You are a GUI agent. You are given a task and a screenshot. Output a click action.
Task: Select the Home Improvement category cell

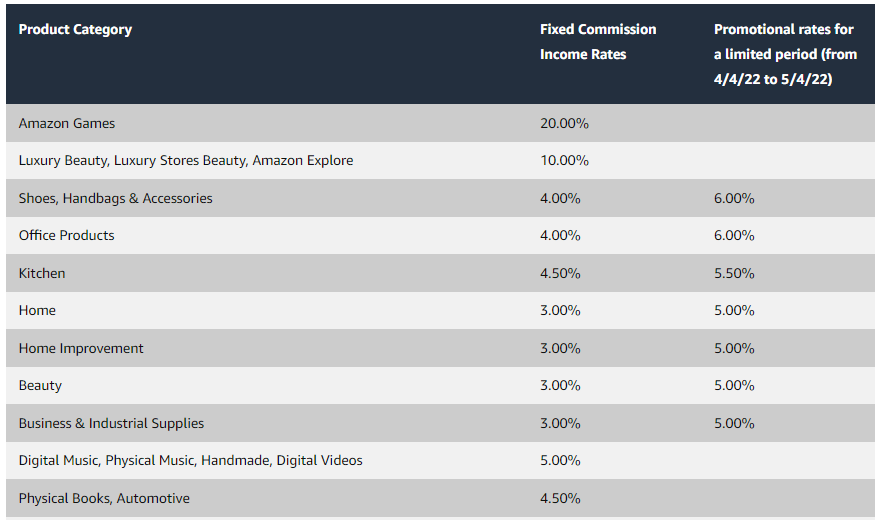click(81, 348)
